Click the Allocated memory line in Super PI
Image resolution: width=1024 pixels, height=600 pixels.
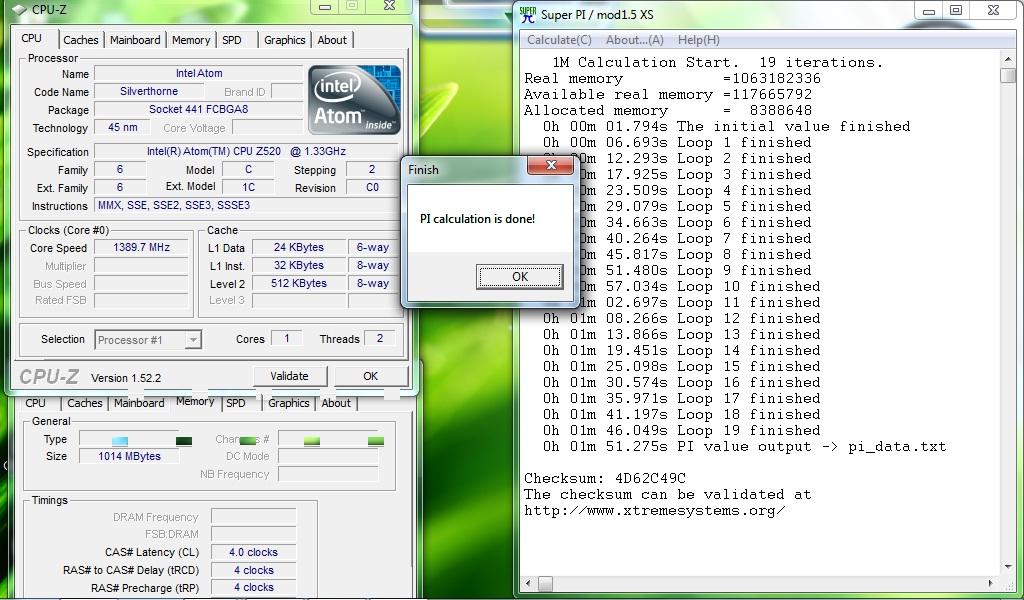(x=667, y=111)
